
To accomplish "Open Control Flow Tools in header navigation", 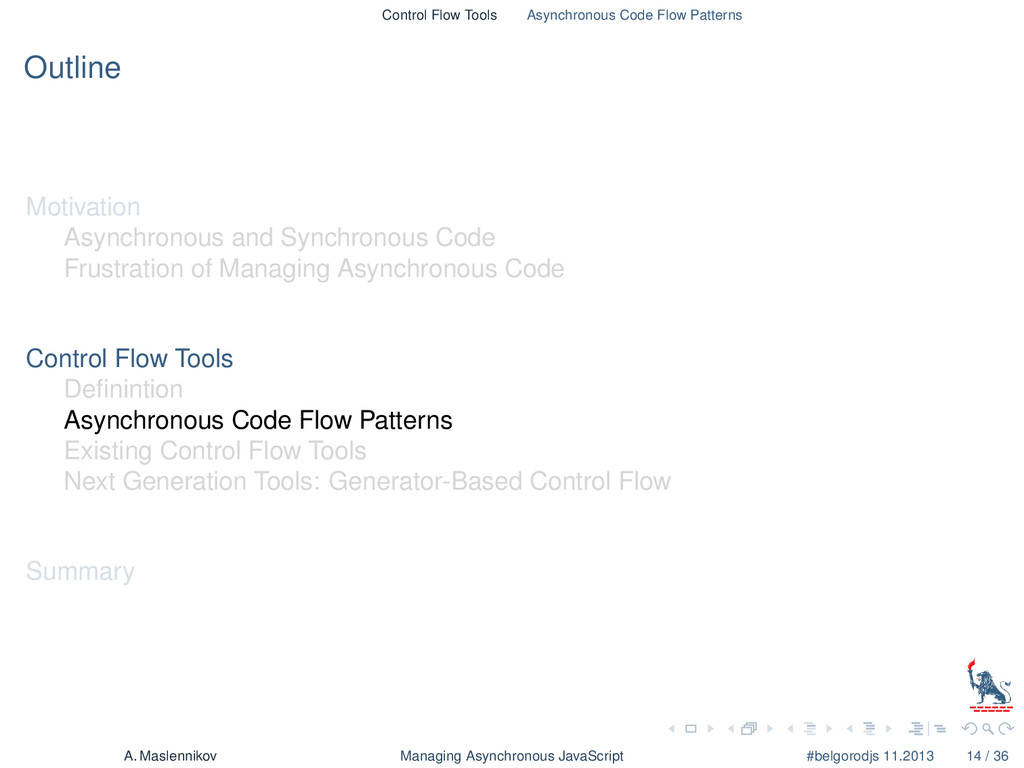I will pos(439,15).
